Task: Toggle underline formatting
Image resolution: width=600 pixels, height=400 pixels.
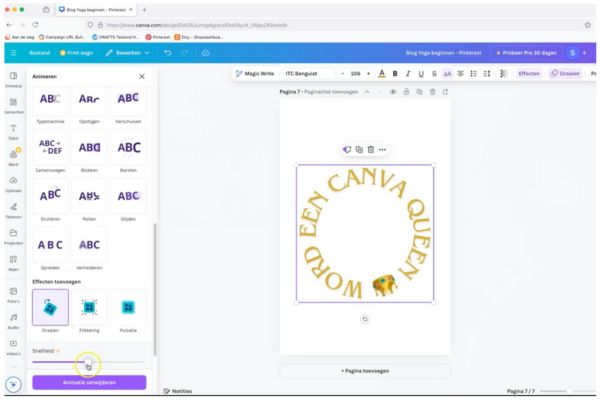Action: 421,73
